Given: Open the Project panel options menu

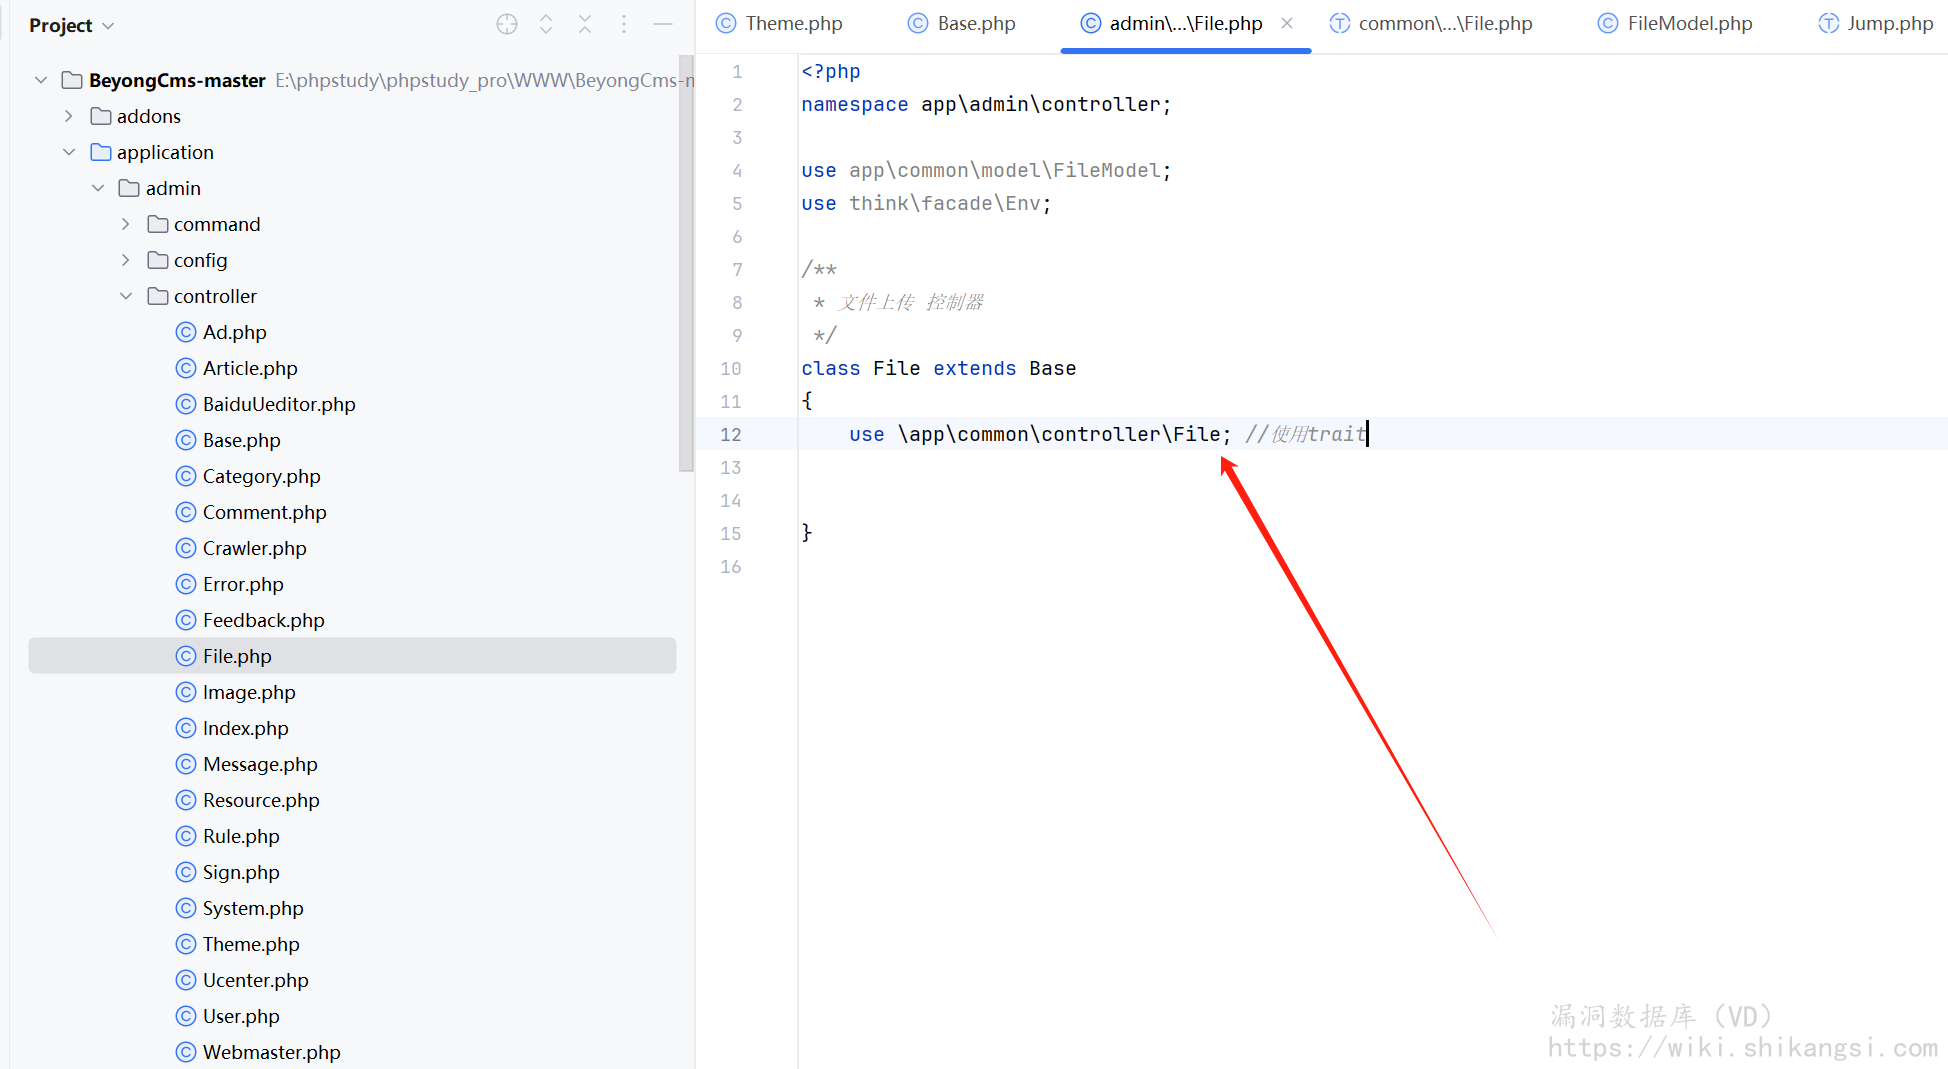Looking at the screenshot, I should [624, 25].
